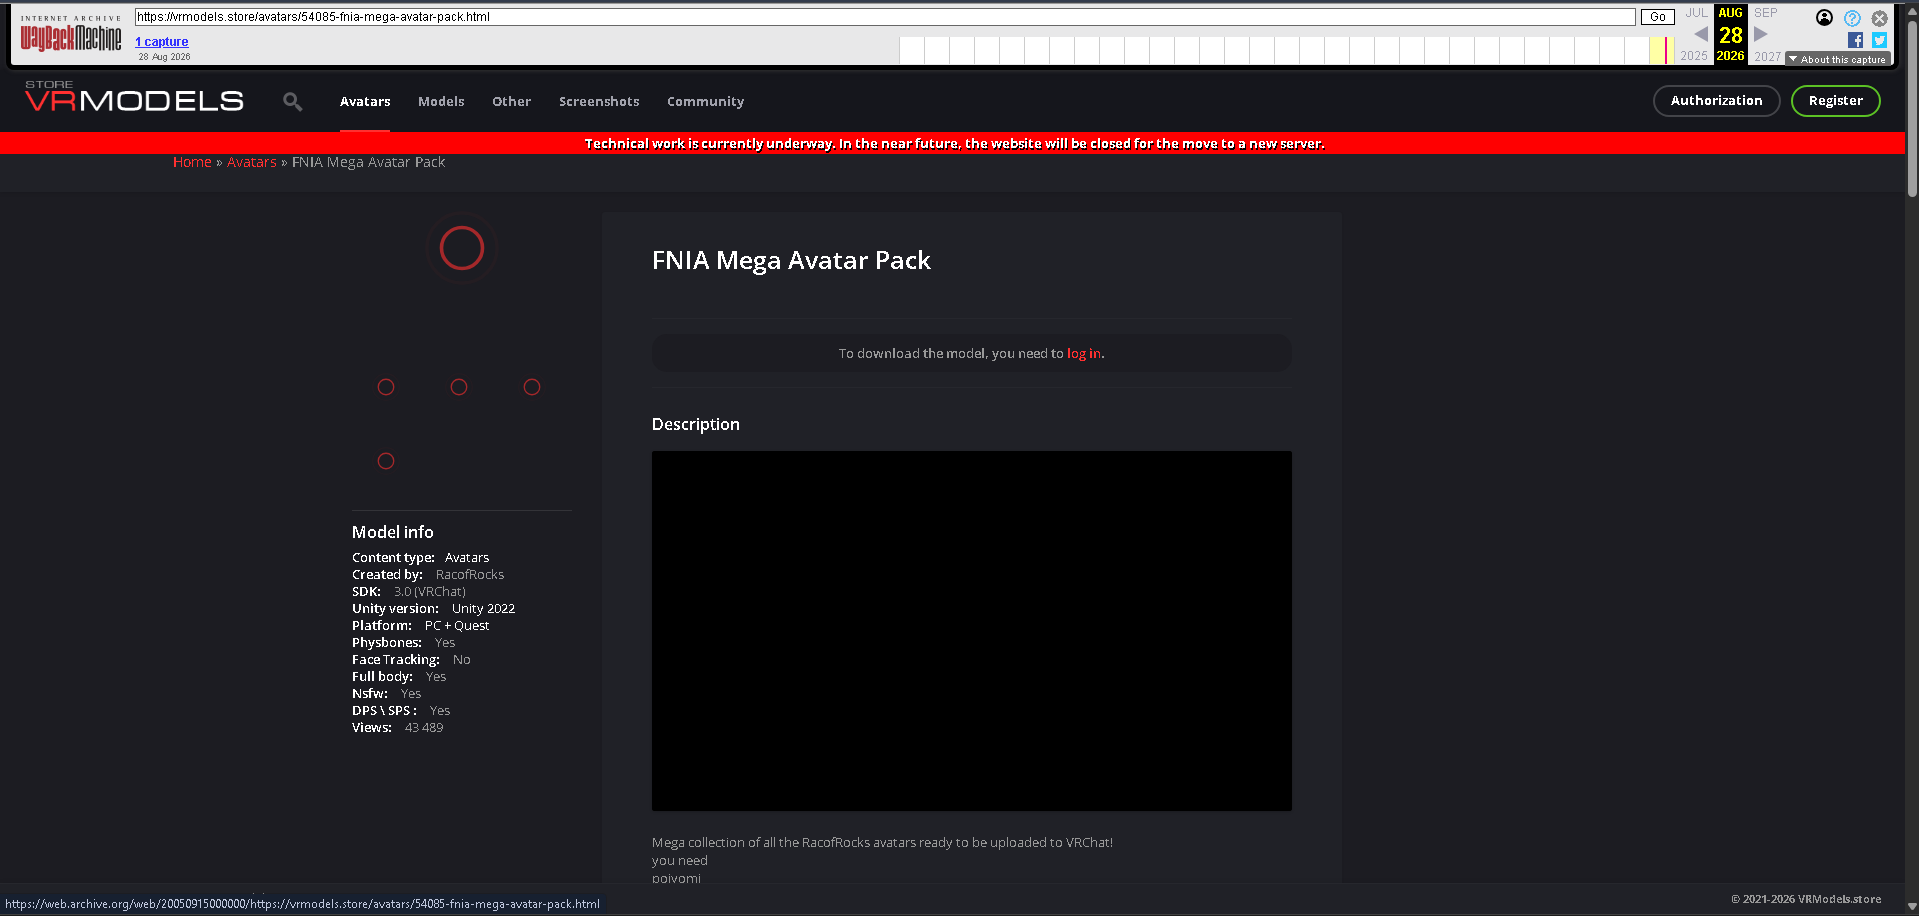The image size is (1919, 916).
Task: Click Home breadcrumb link
Action: pos(192,162)
